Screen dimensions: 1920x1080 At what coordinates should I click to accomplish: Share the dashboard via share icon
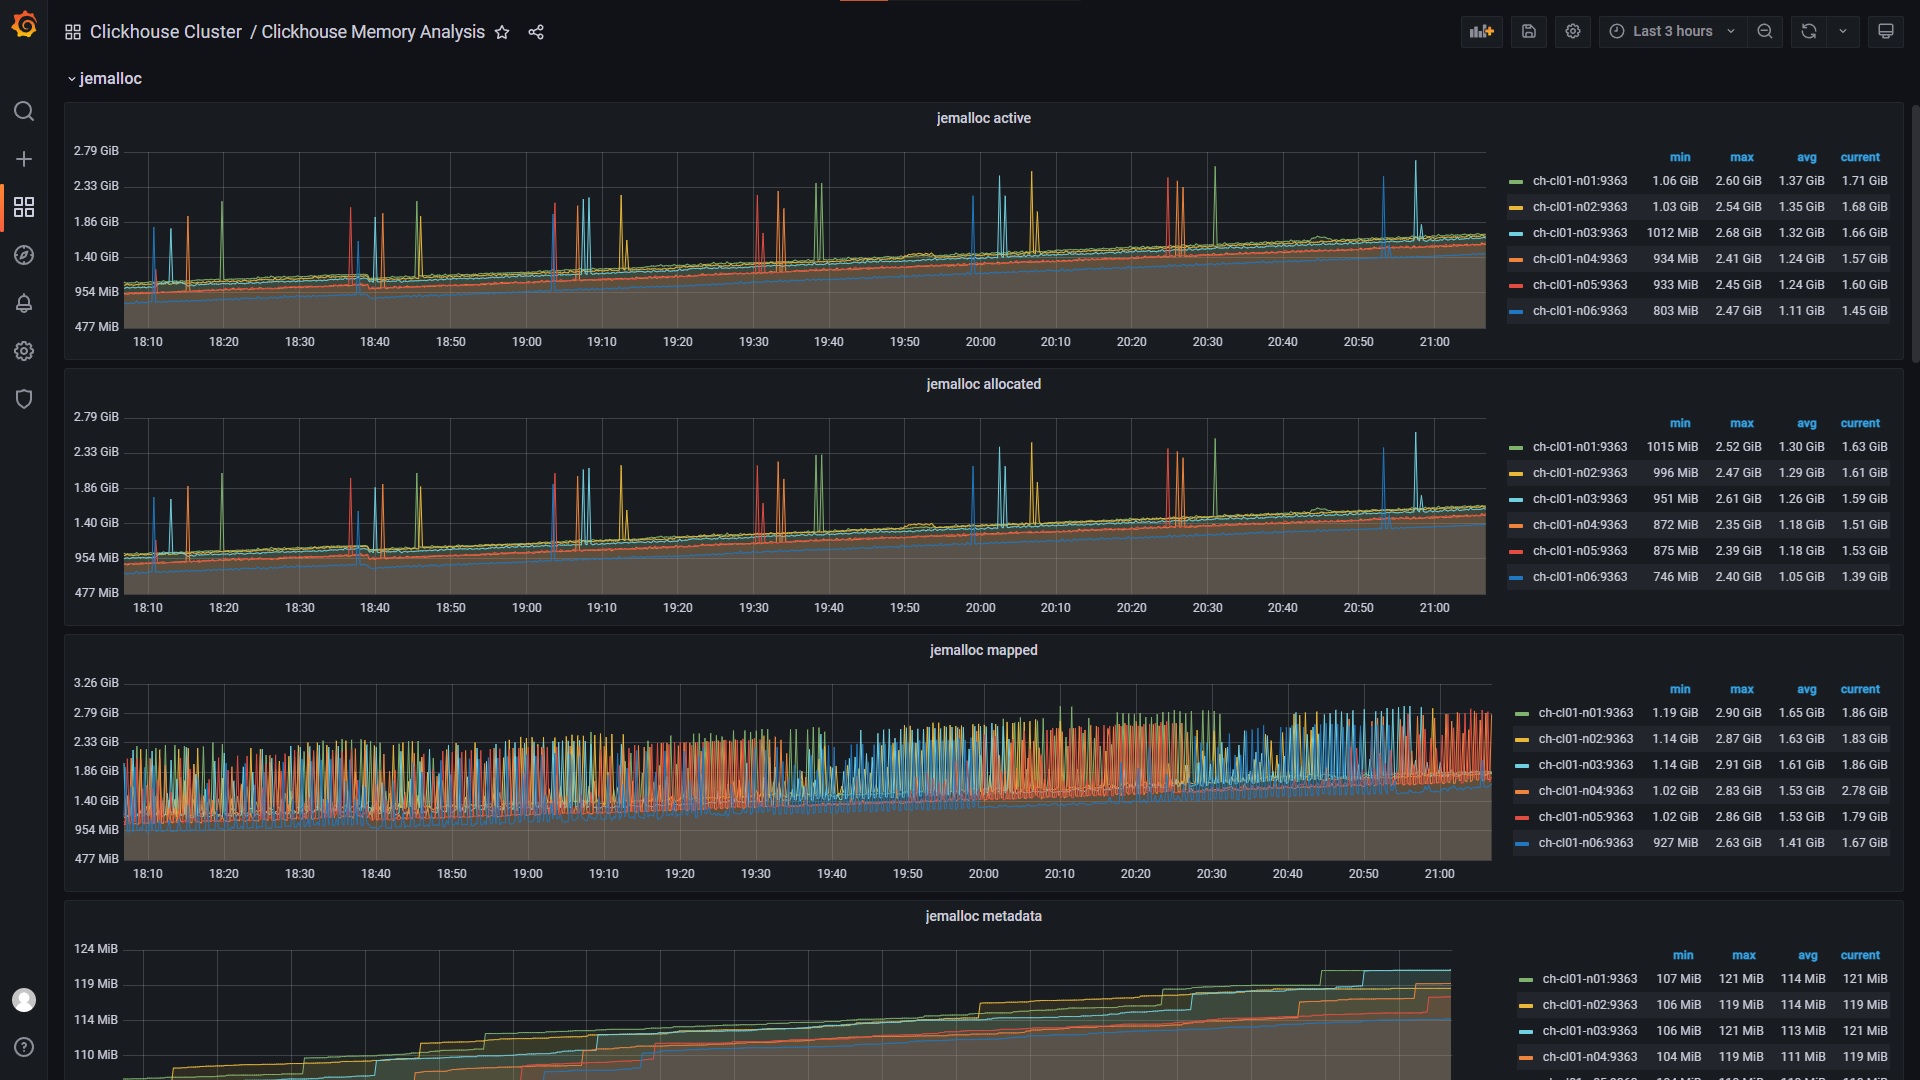(536, 32)
